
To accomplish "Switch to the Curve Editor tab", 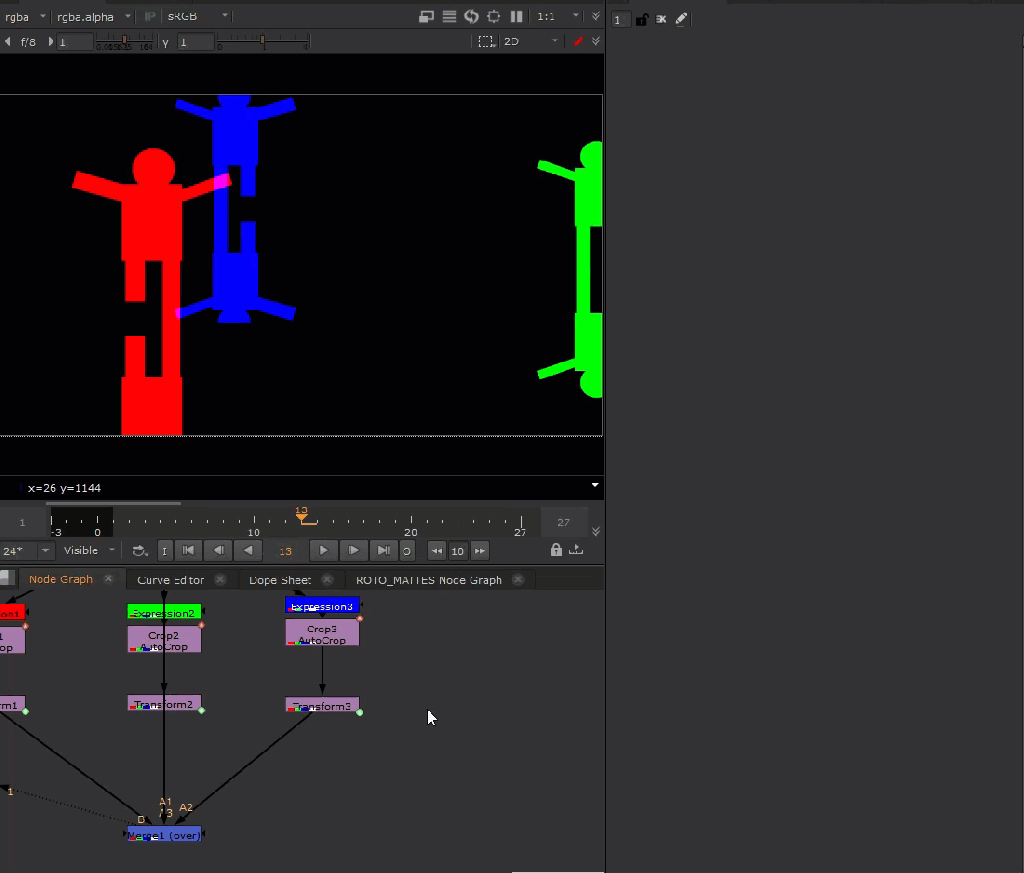I will pyautogui.click(x=170, y=580).
